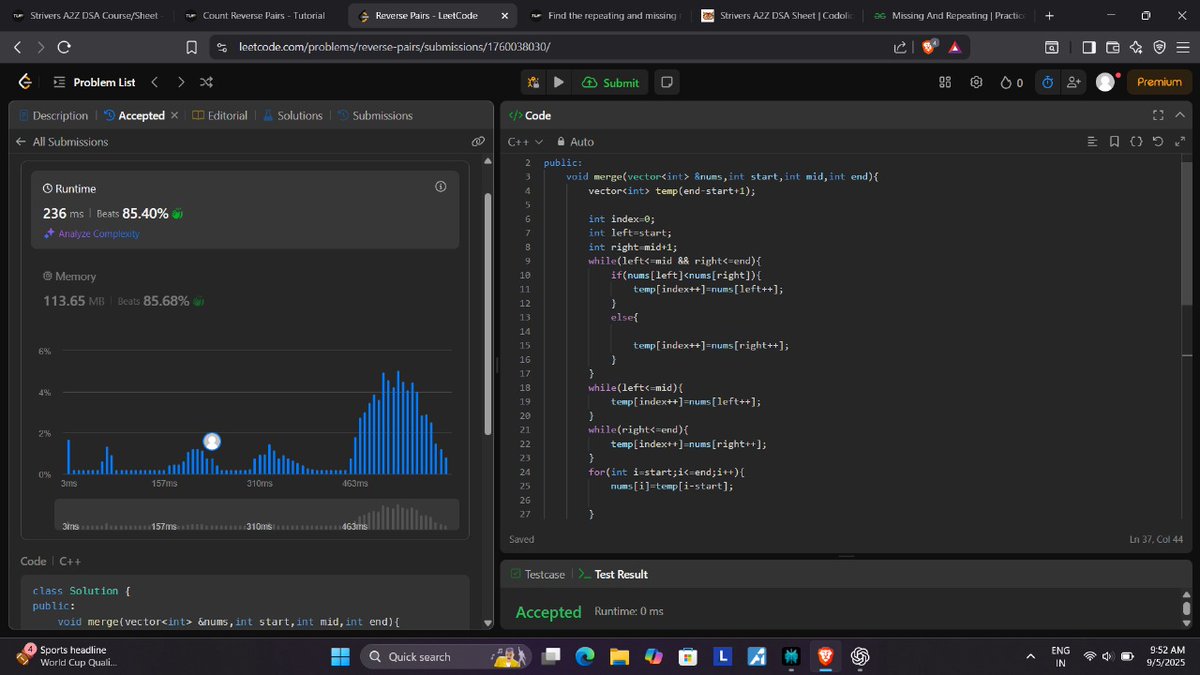Maximize the Code panel with fullscreen icon
Screen dimensions: 1200x675
pyautogui.click(x=1159, y=115)
